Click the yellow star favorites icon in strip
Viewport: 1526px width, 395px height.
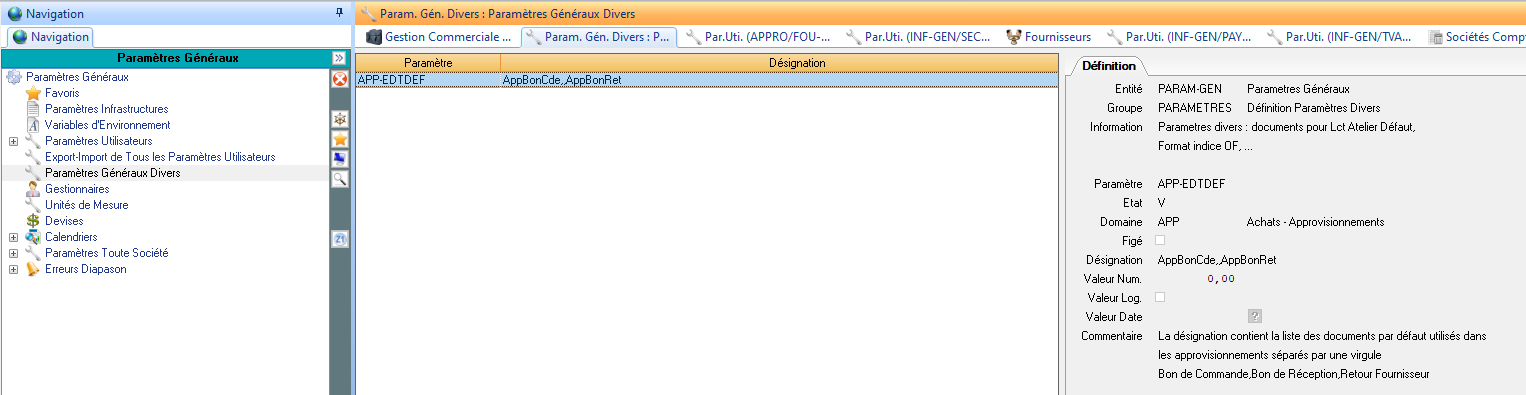click(340, 139)
